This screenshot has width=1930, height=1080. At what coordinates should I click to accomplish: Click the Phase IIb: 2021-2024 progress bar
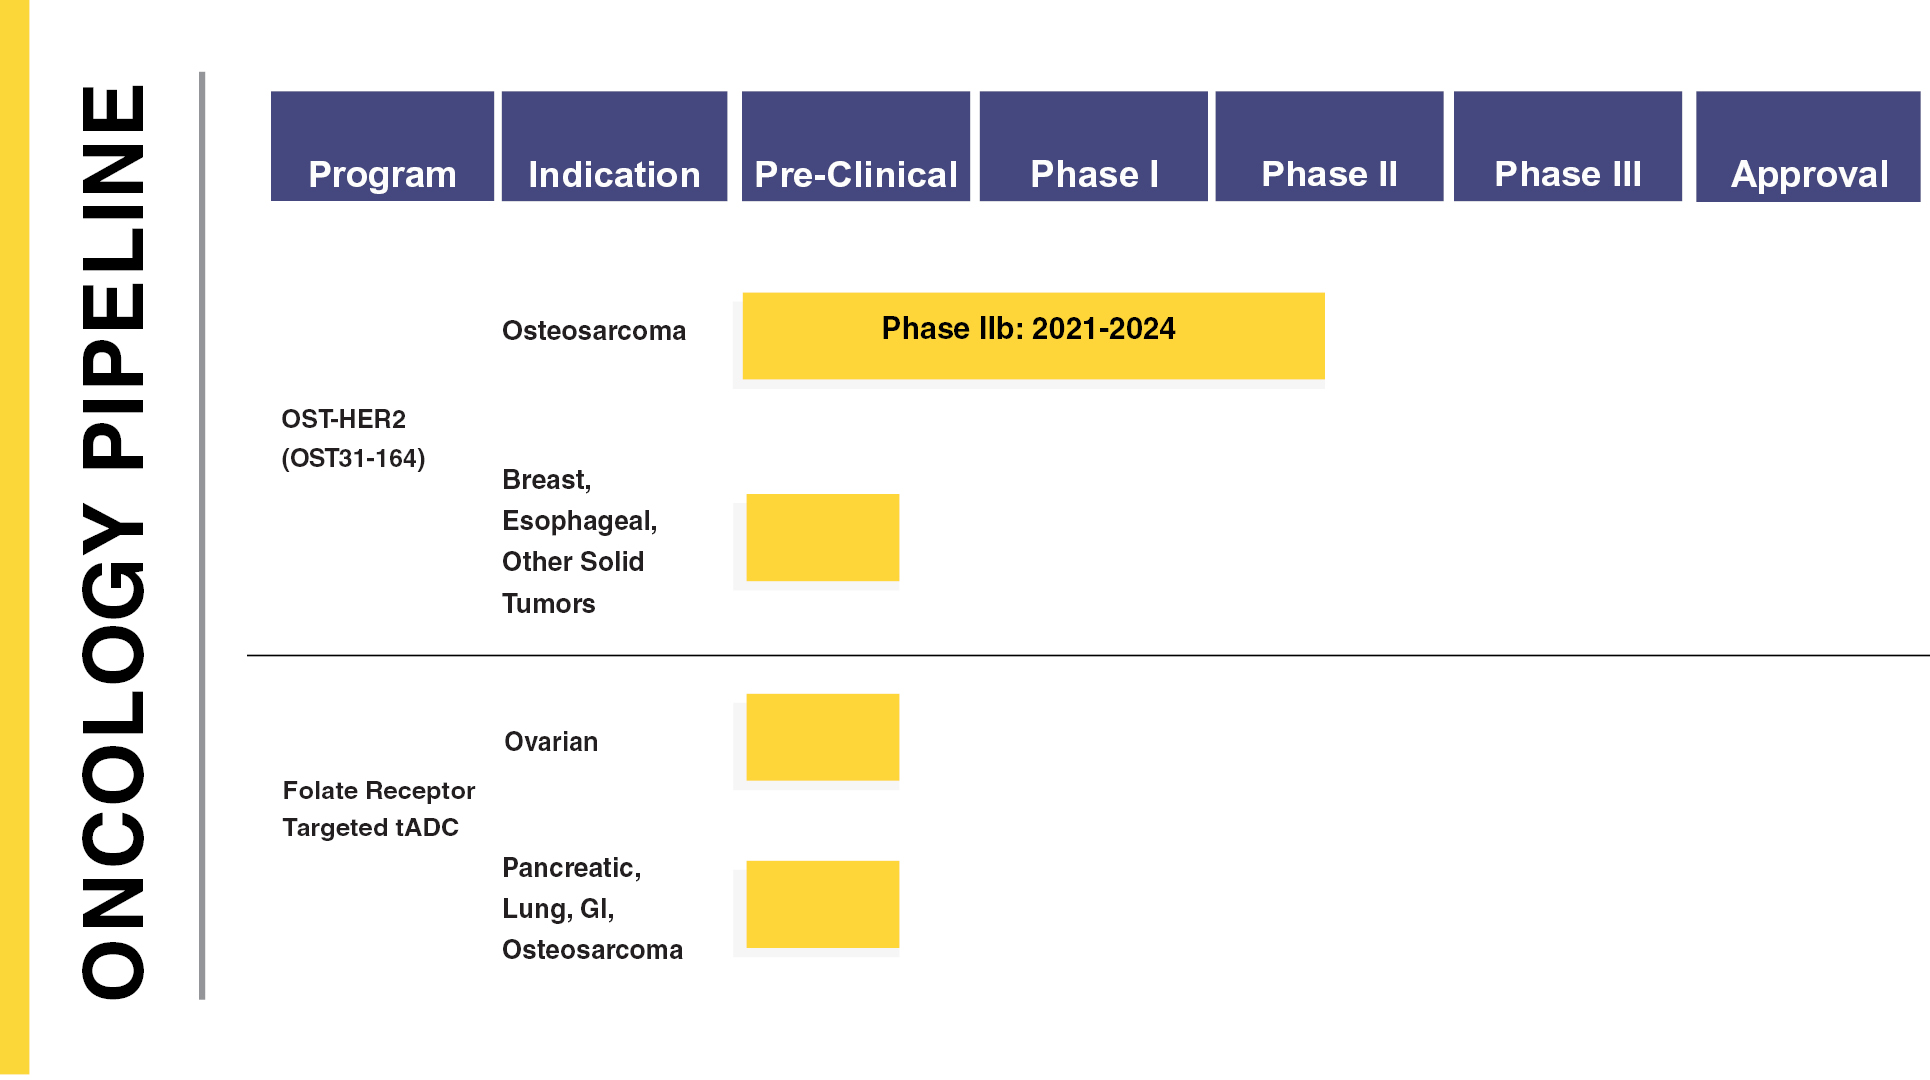(x=1033, y=336)
